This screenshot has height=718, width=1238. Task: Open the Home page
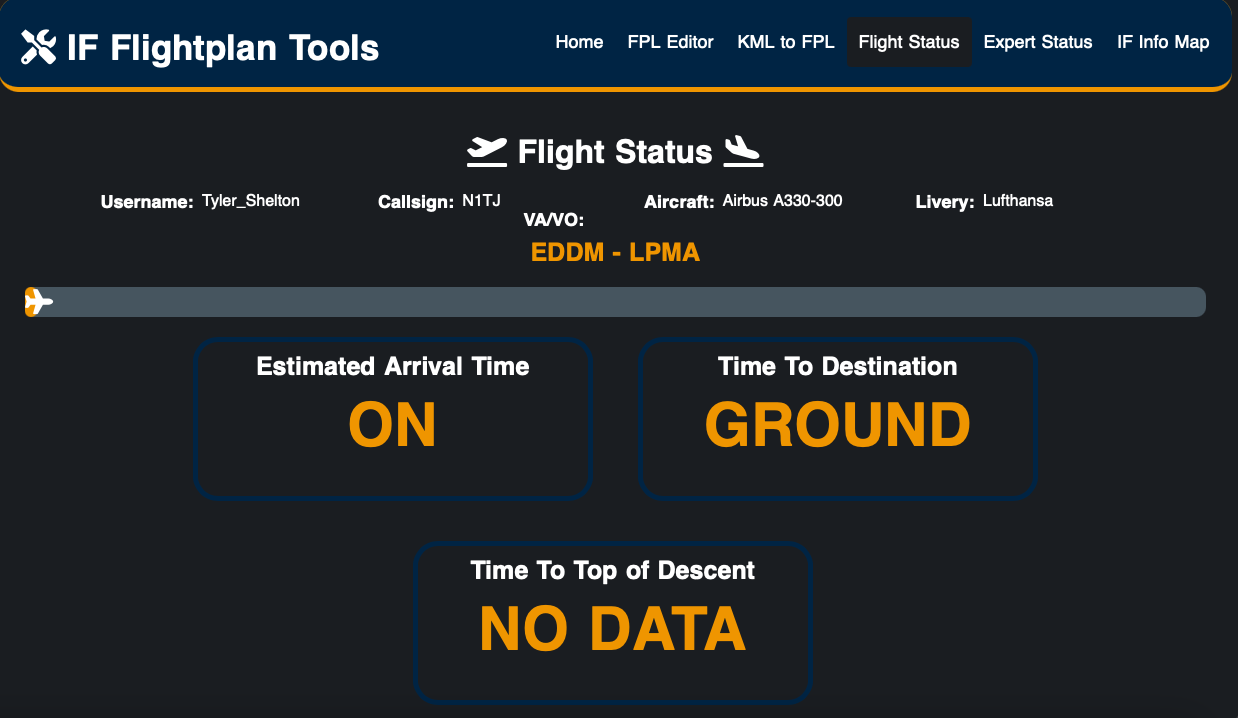(579, 42)
